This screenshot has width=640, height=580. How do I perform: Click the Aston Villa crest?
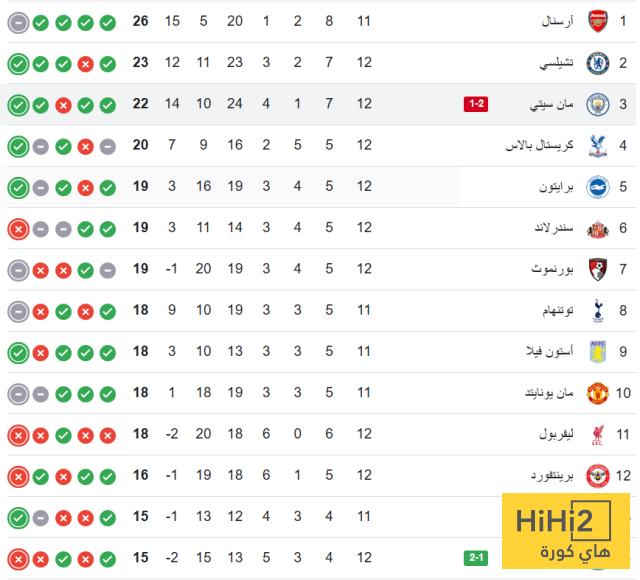click(597, 352)
